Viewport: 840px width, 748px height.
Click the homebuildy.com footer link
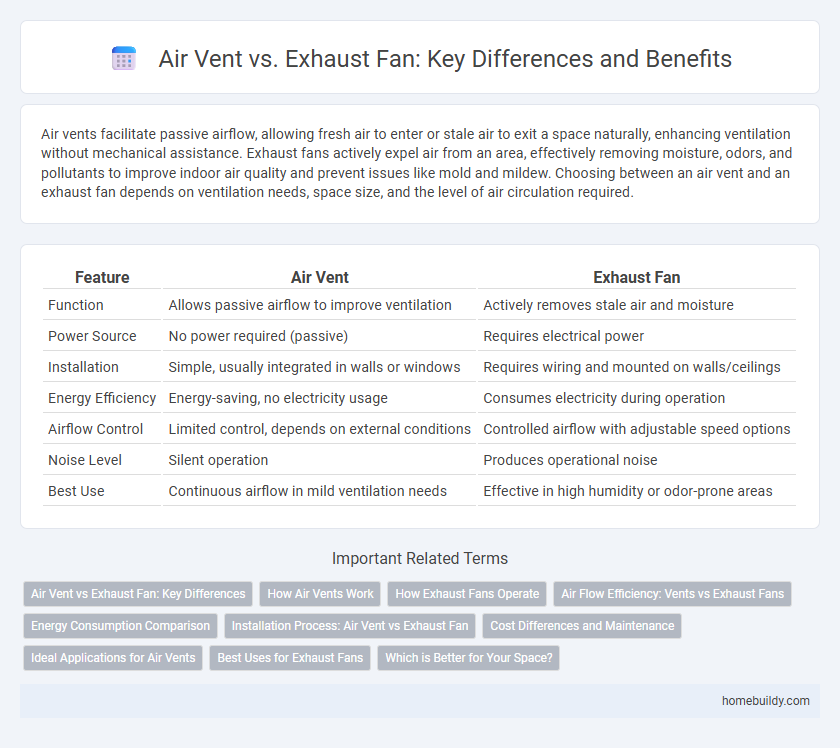765,701
